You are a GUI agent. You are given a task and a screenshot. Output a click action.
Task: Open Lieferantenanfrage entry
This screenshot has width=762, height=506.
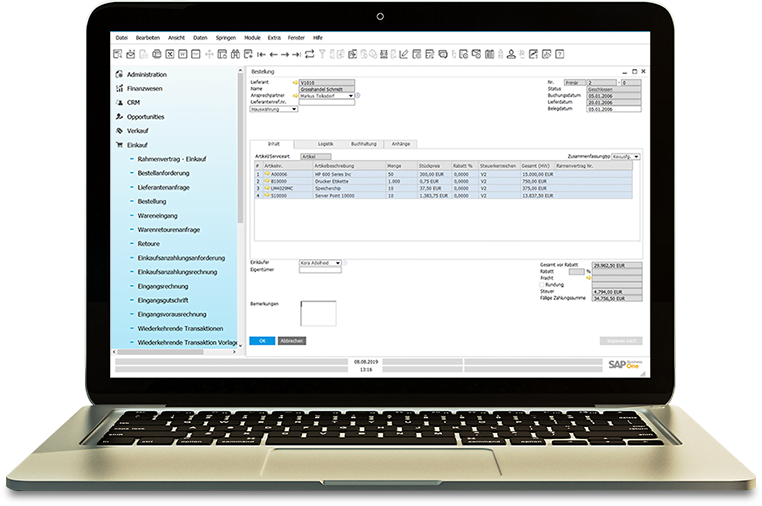164,187
